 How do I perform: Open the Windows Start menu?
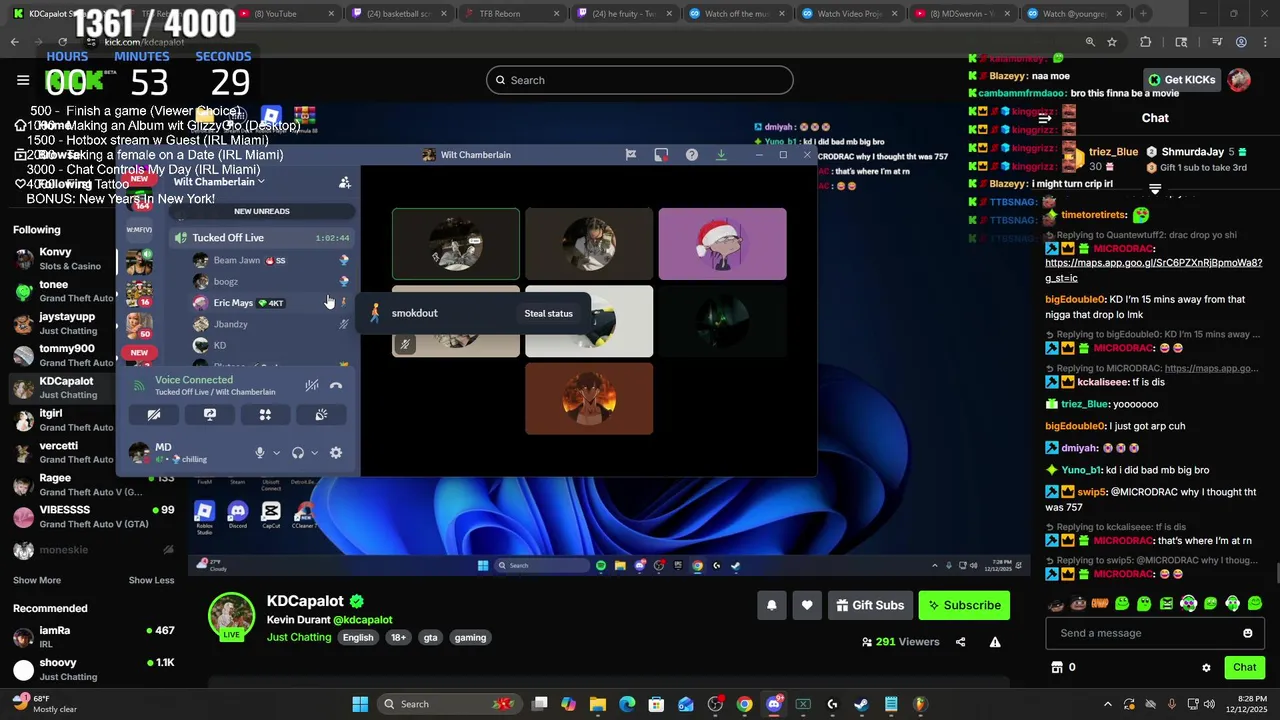coord(360,704)
